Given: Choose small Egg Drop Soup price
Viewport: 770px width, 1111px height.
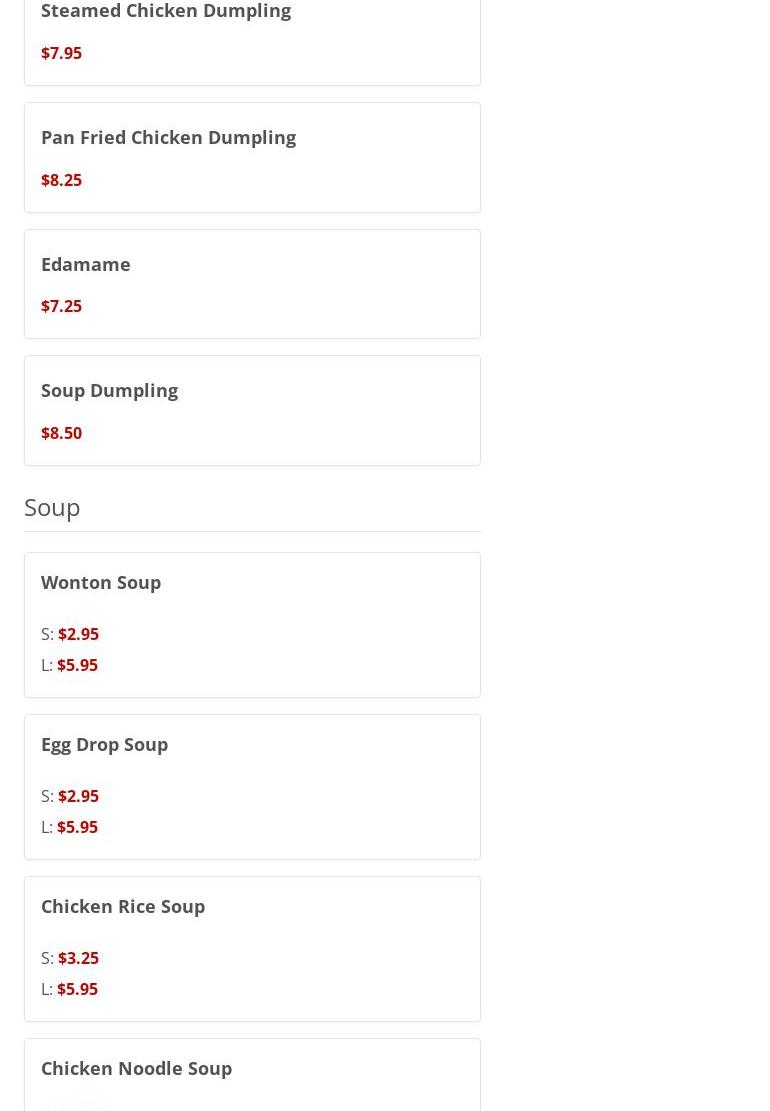Looking at the screenshot, I should 78,796.
